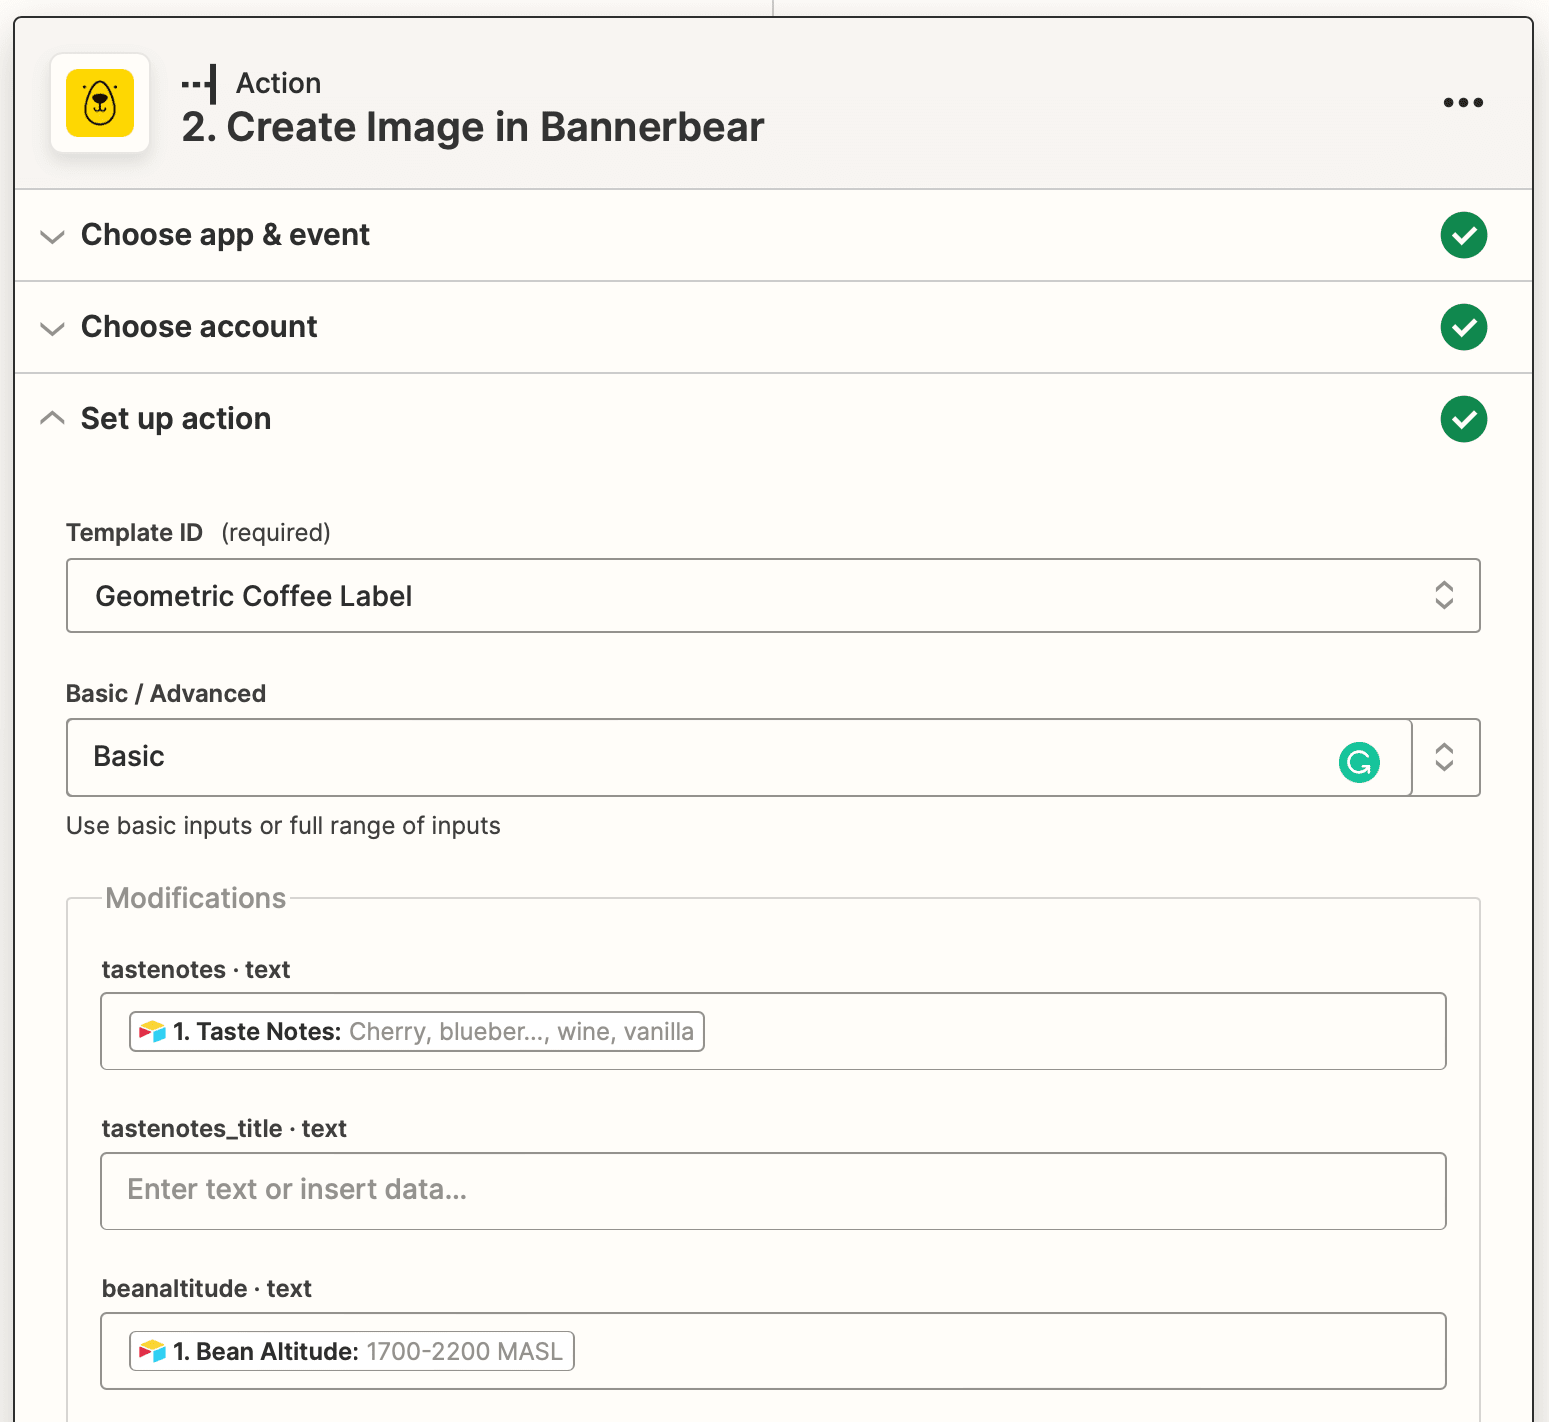This screenshot has height=1422, width=1549.
Task: Click the Grammarly icon in Basic field
Action: pos(1359,762)
